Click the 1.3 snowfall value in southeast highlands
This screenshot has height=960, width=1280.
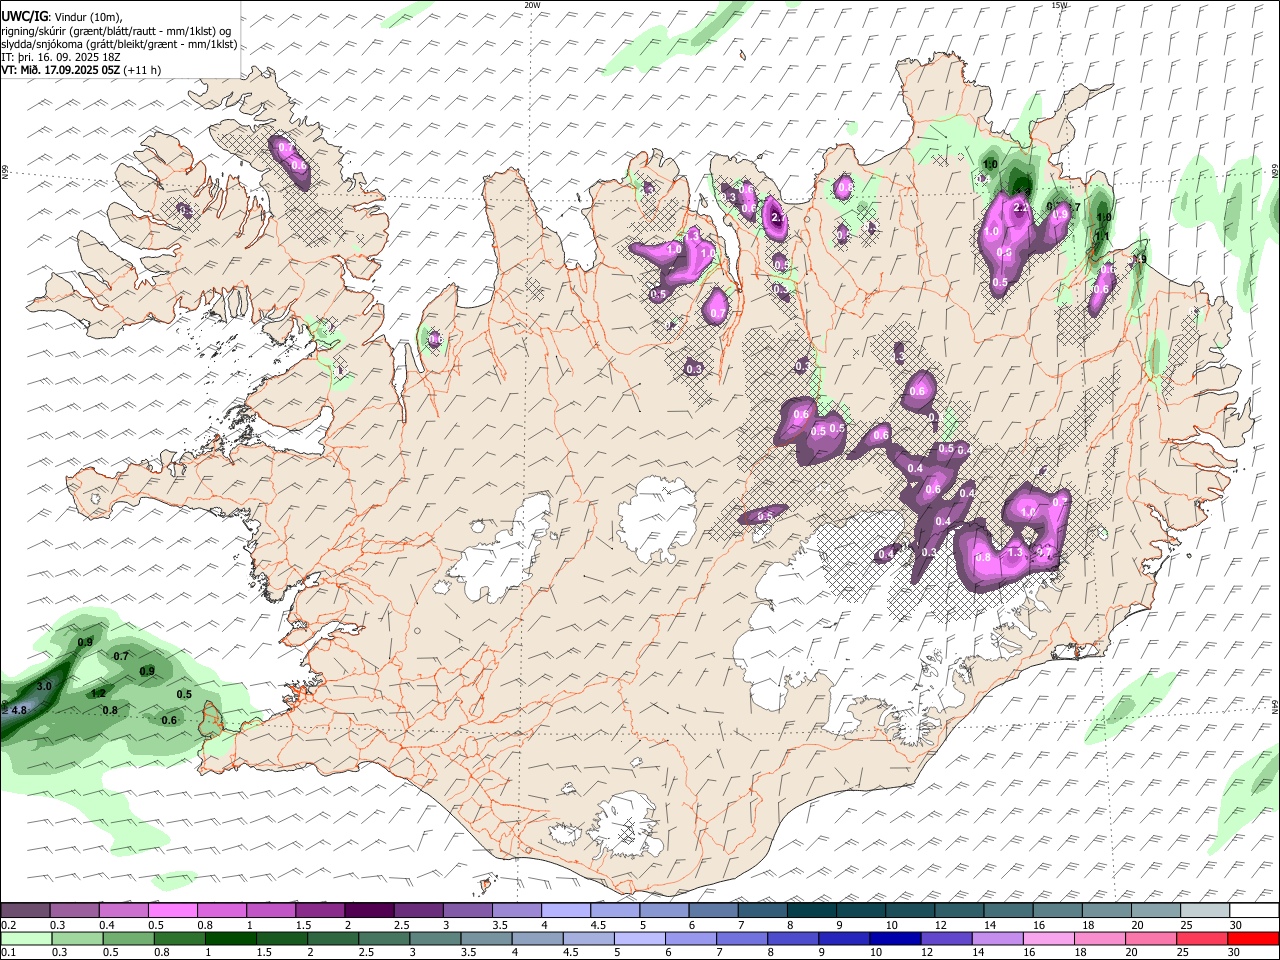[x=1015, y=552]
